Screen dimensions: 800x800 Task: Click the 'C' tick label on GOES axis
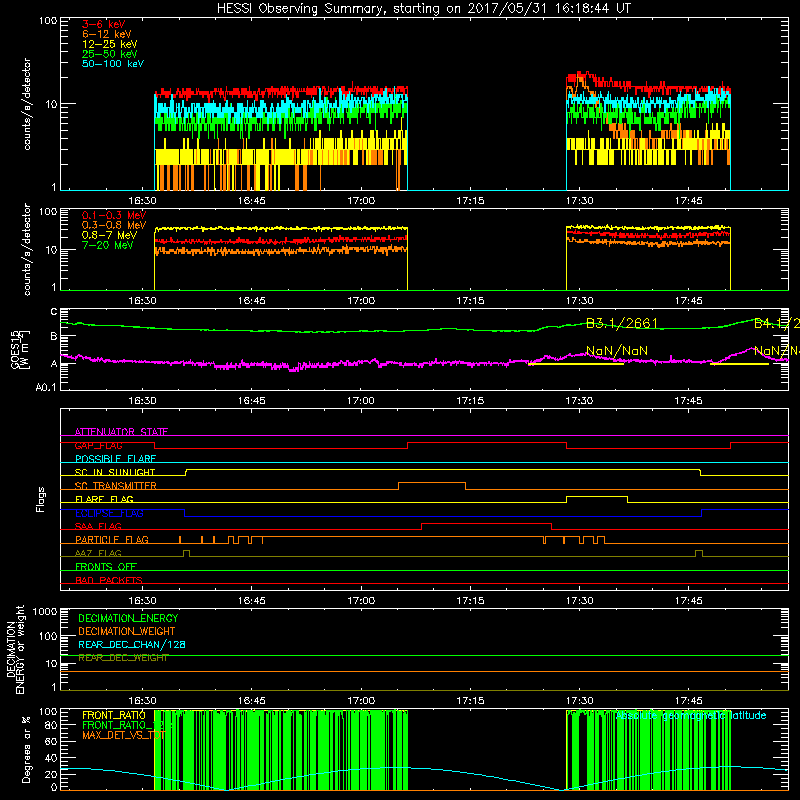[x=54, y=312]
